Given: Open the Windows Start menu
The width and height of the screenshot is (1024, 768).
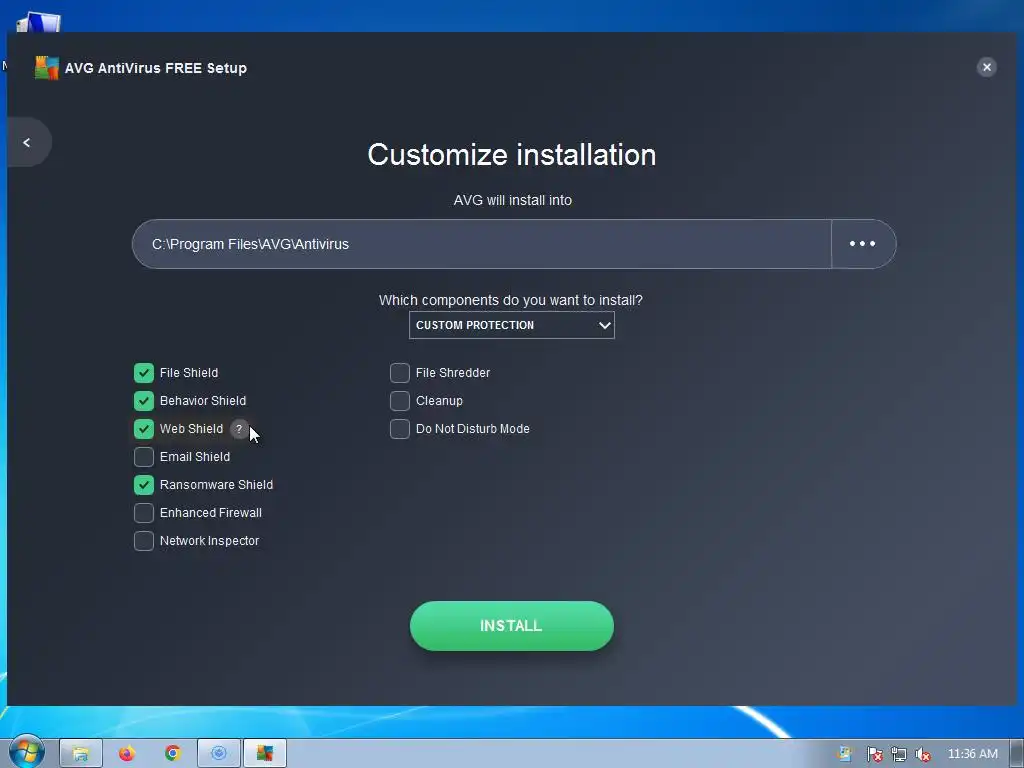Looking at the screenshot, I should [26, 752].
